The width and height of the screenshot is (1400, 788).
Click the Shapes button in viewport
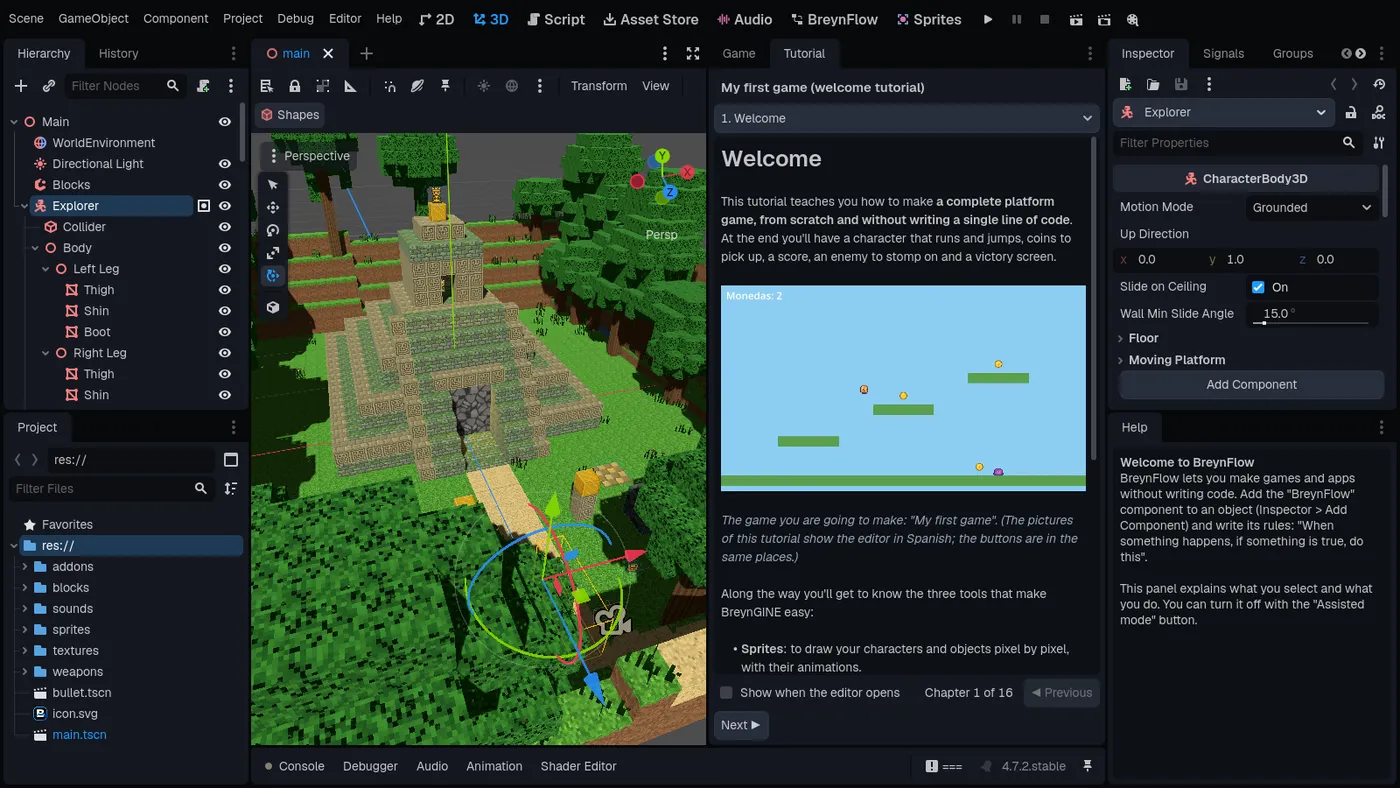coord(289,115)
